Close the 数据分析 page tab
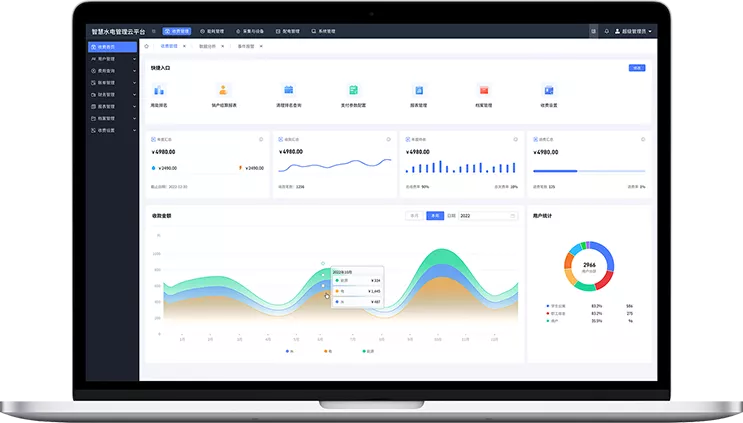743x423 pixels. coord(223,46)
